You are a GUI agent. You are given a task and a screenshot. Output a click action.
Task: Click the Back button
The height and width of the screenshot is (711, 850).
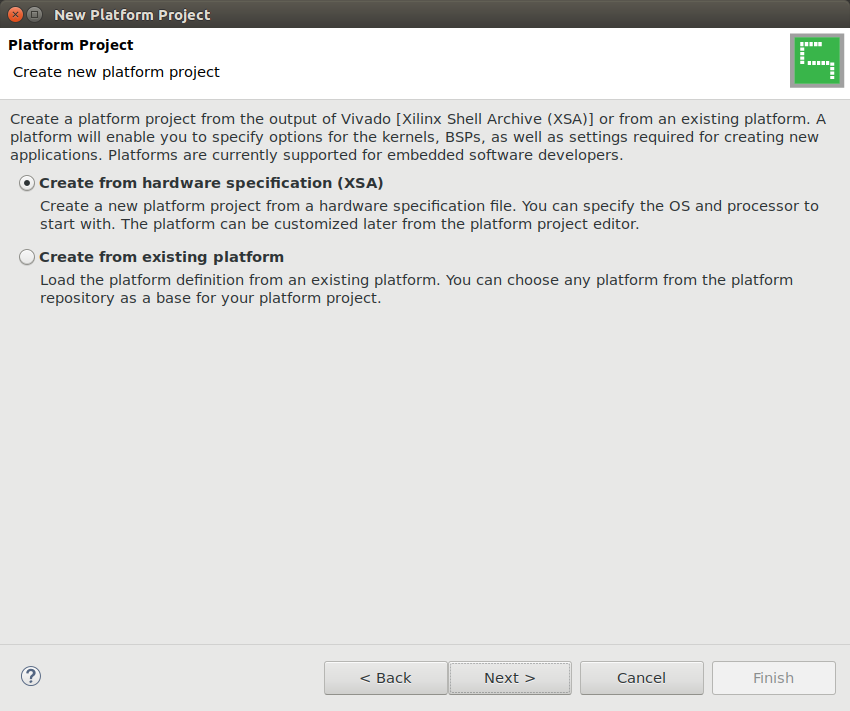point(385,677)
